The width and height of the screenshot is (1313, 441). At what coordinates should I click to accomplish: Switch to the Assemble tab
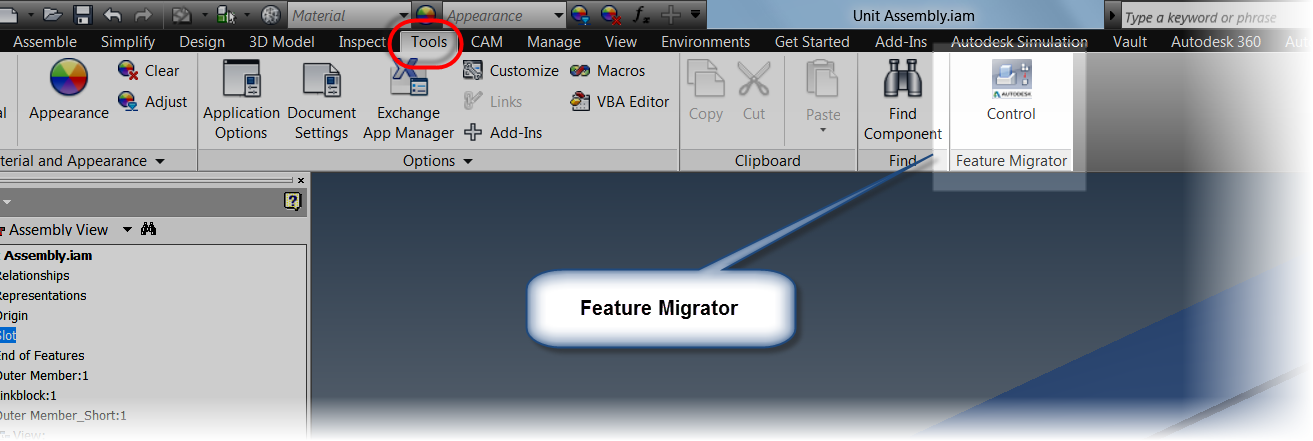point(45,42)
